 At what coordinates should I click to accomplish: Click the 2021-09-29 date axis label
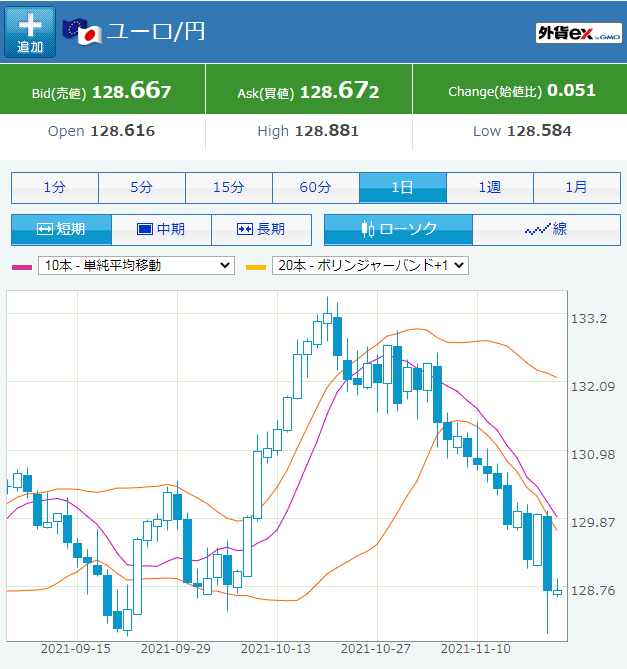176,649
